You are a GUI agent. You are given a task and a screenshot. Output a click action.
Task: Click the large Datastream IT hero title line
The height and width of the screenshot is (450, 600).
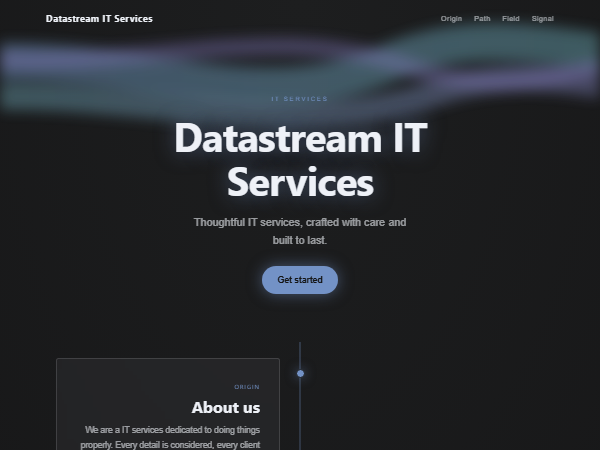click(301, 138)
